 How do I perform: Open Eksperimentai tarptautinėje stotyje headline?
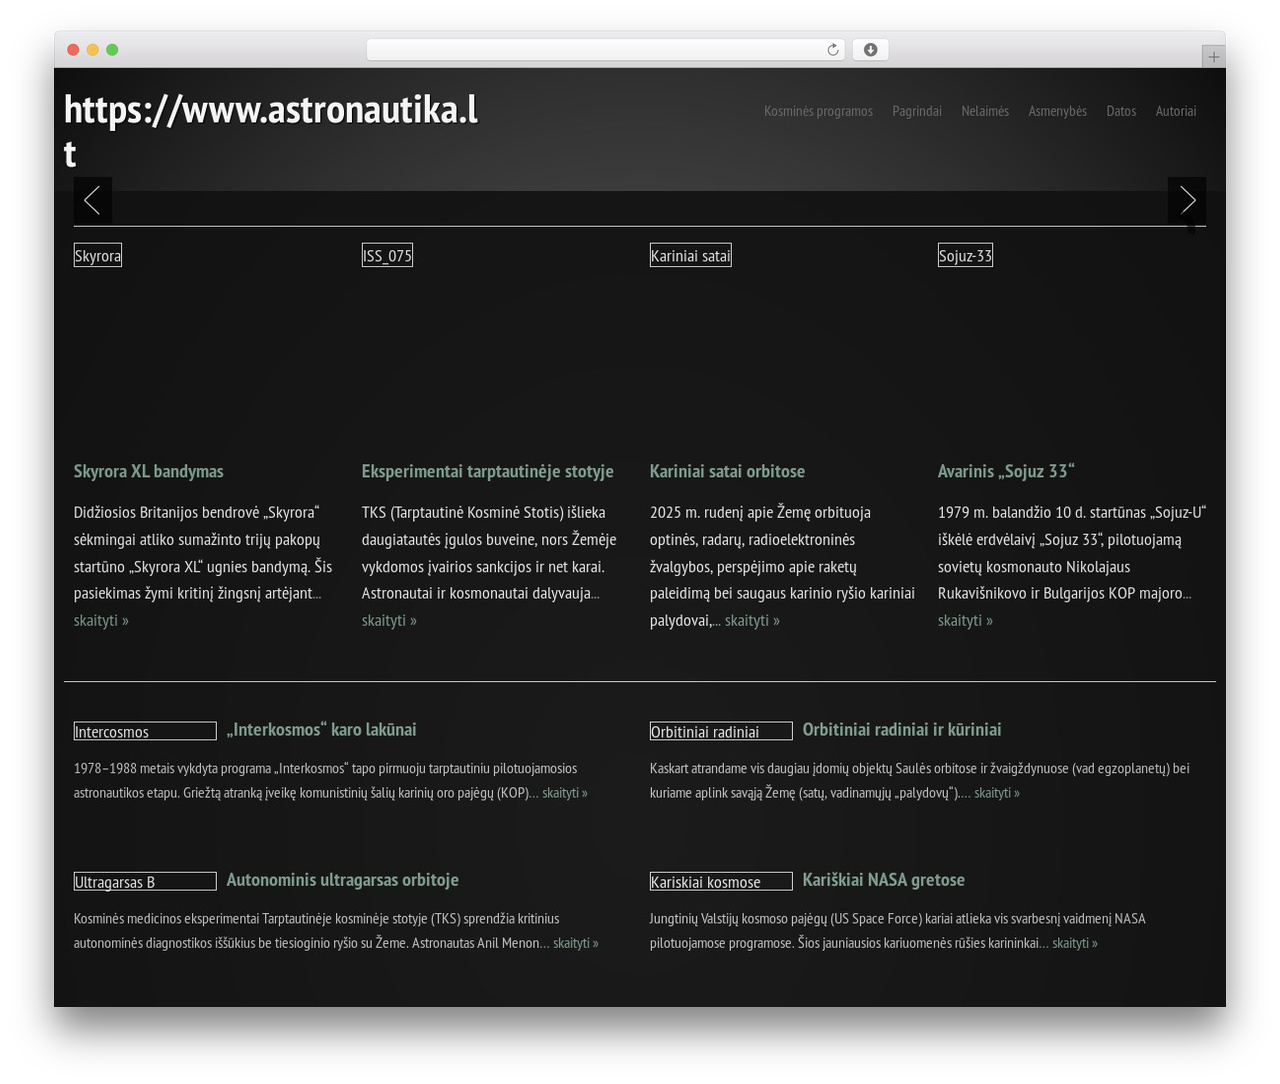click(x=487, y=471)
